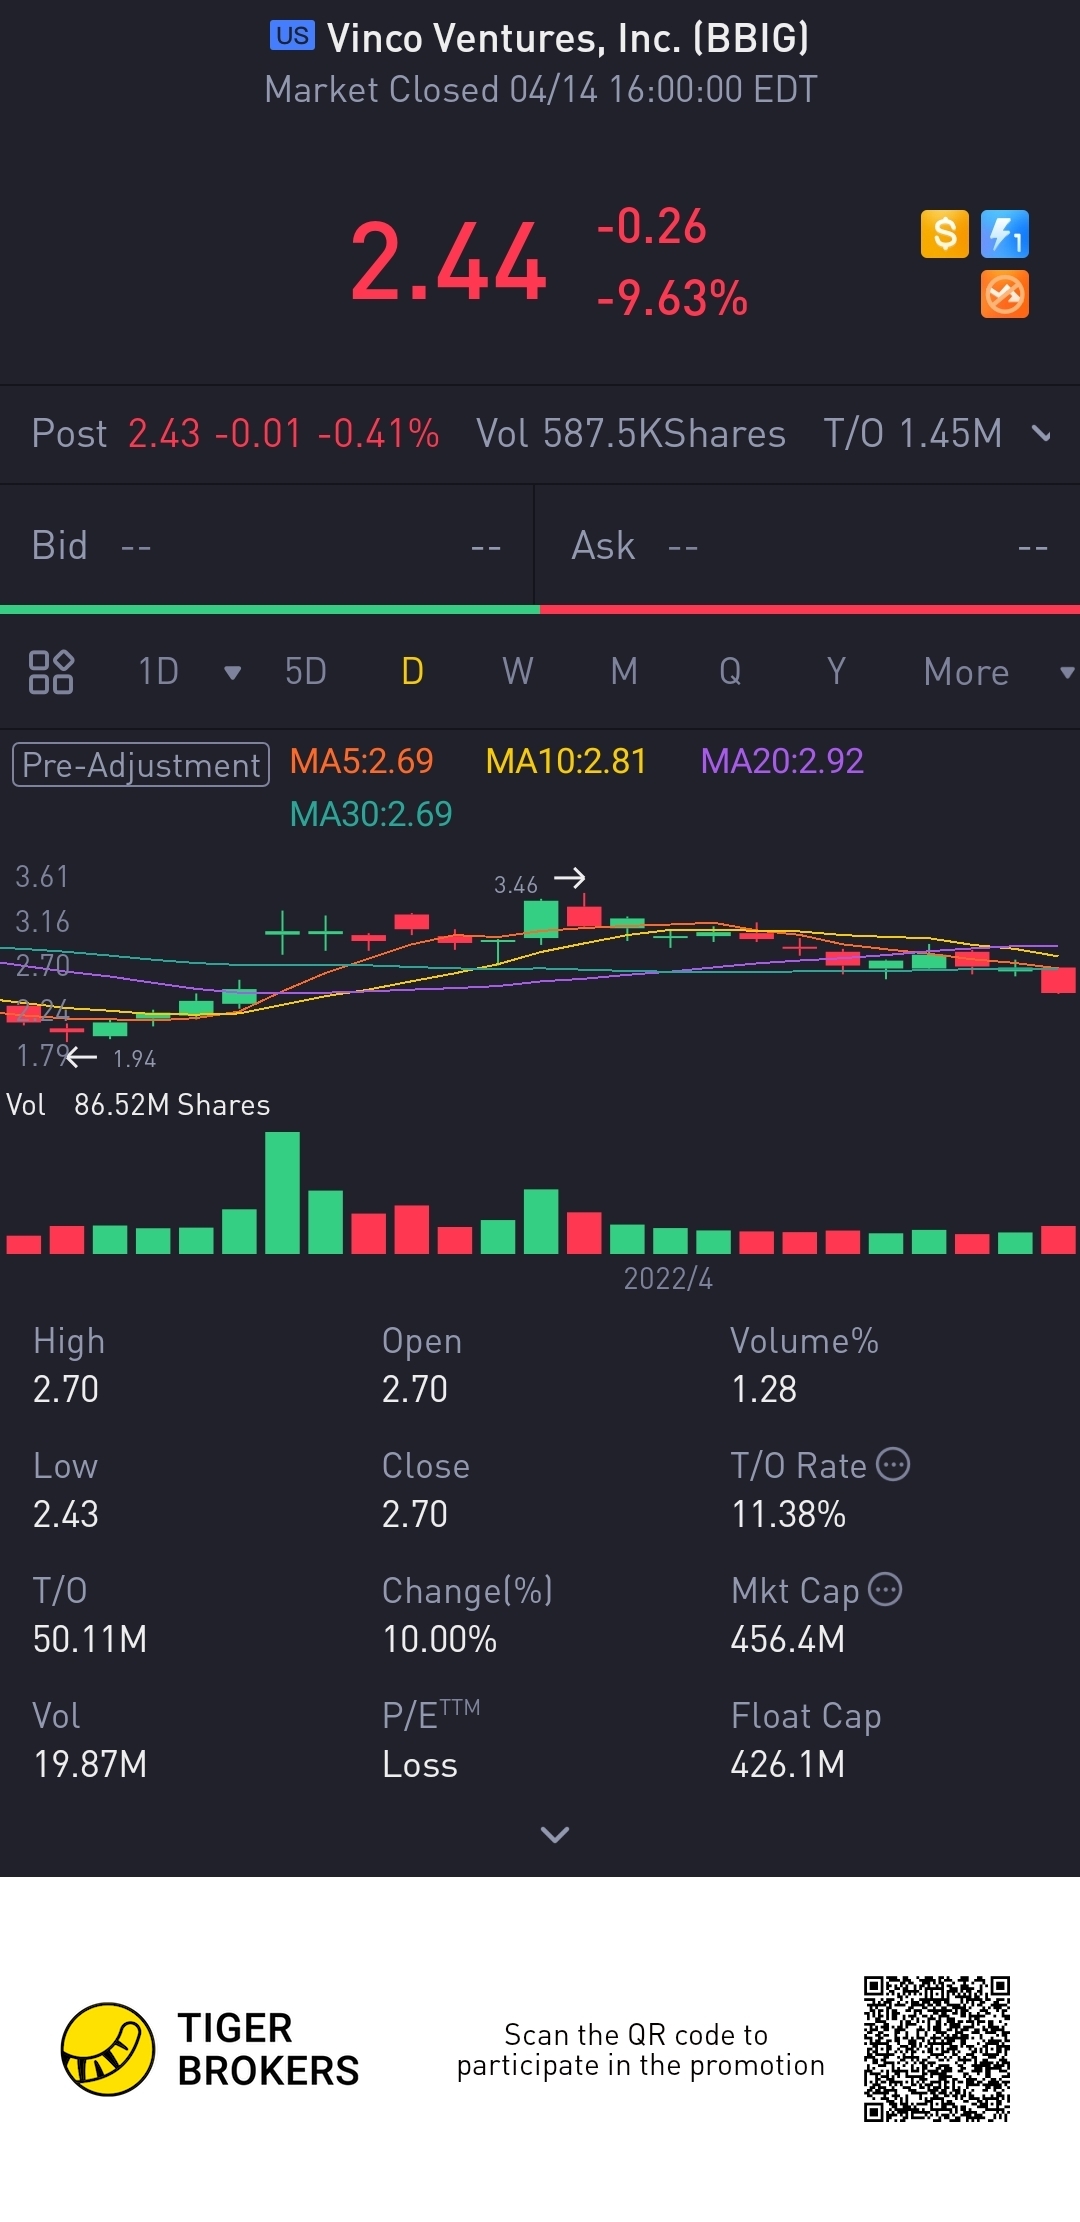Viewport: 1080px width, 2222px height.
Task: Toggle the Pre-Adjustment button
Action: (x=141, y=764)
